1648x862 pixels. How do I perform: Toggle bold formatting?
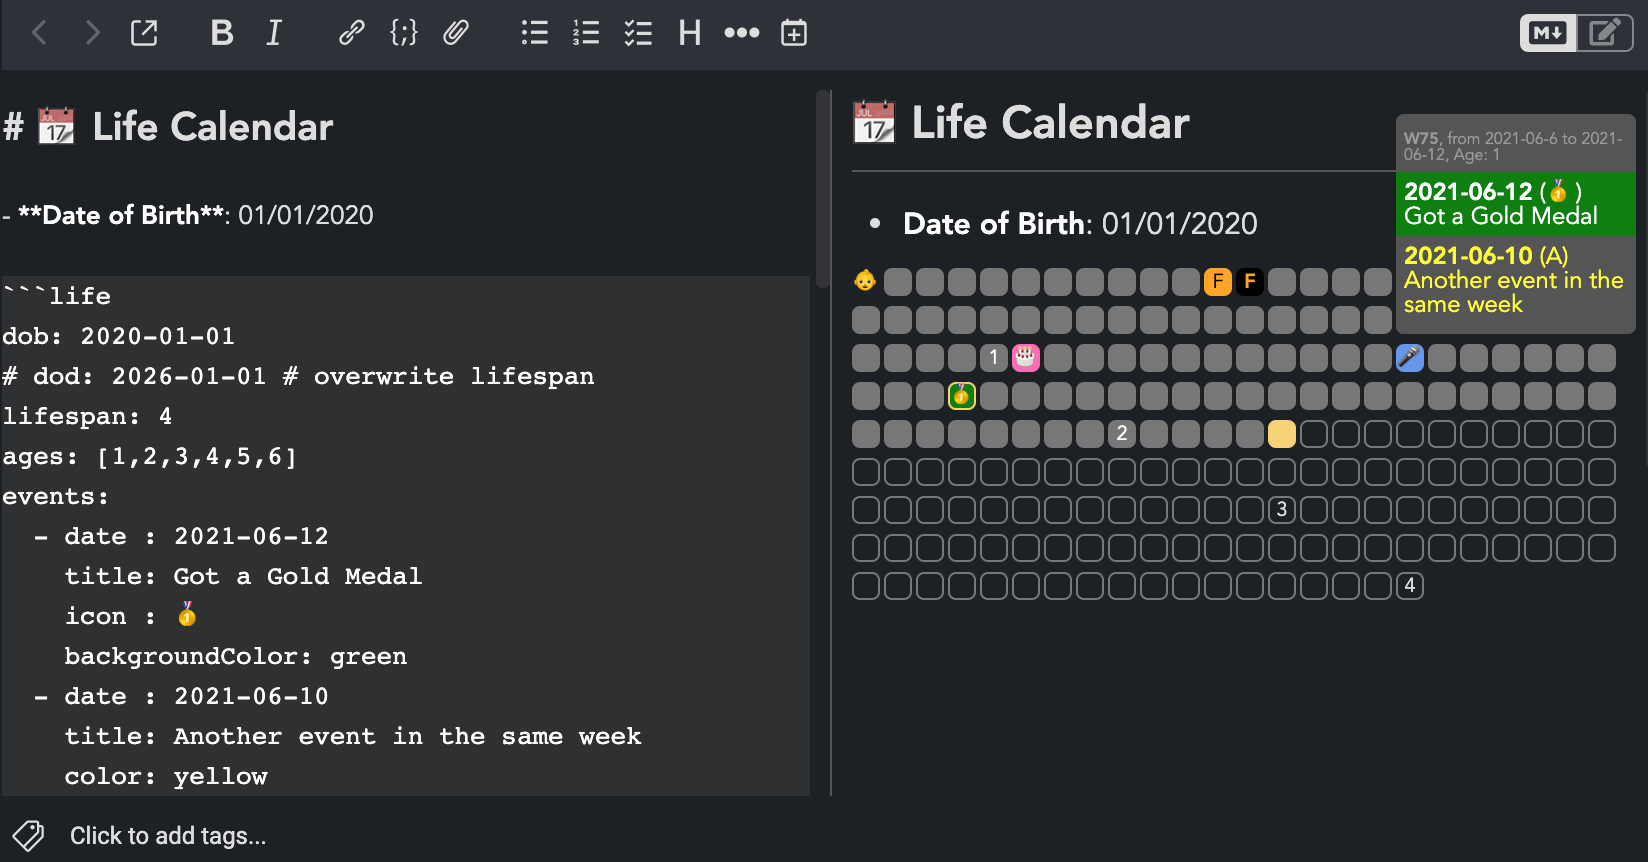pos(222,33)
